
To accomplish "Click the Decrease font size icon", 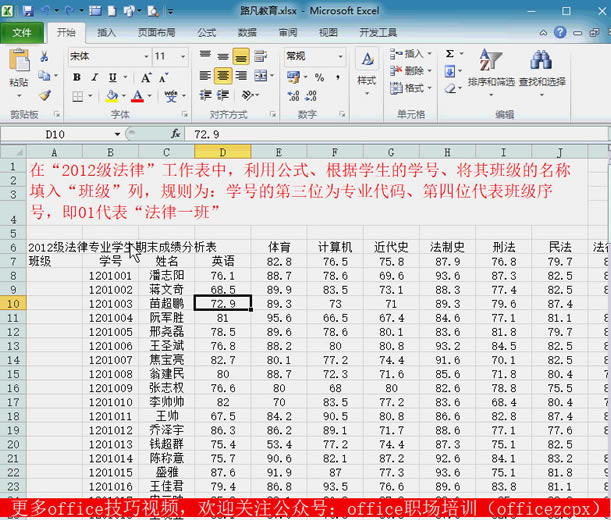I will coord(163,78).
